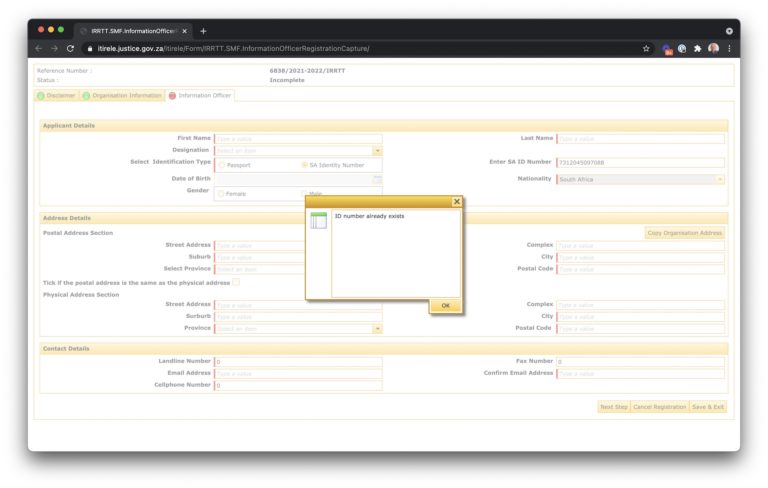Click the Last Name input field
768x488 pixels.
point(640,139)
